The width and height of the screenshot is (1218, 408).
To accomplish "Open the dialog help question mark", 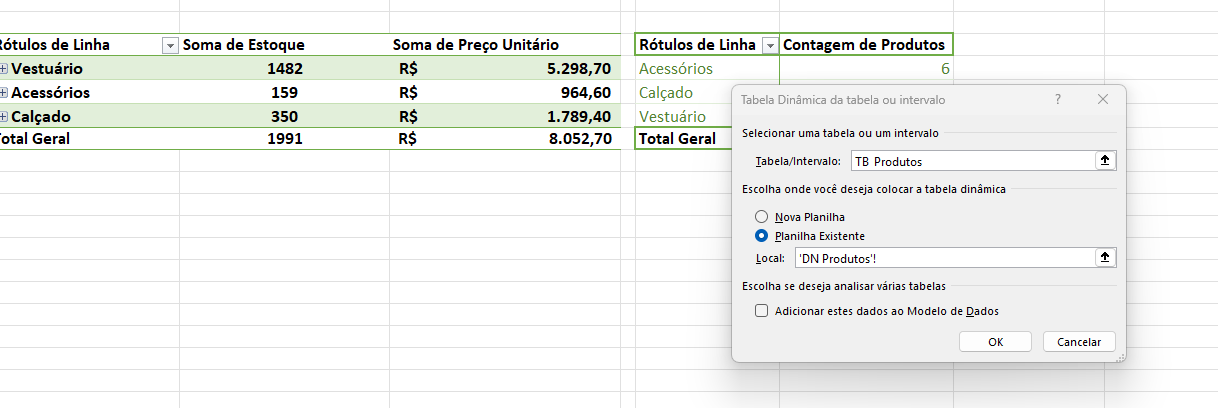I will (1058, 100).
